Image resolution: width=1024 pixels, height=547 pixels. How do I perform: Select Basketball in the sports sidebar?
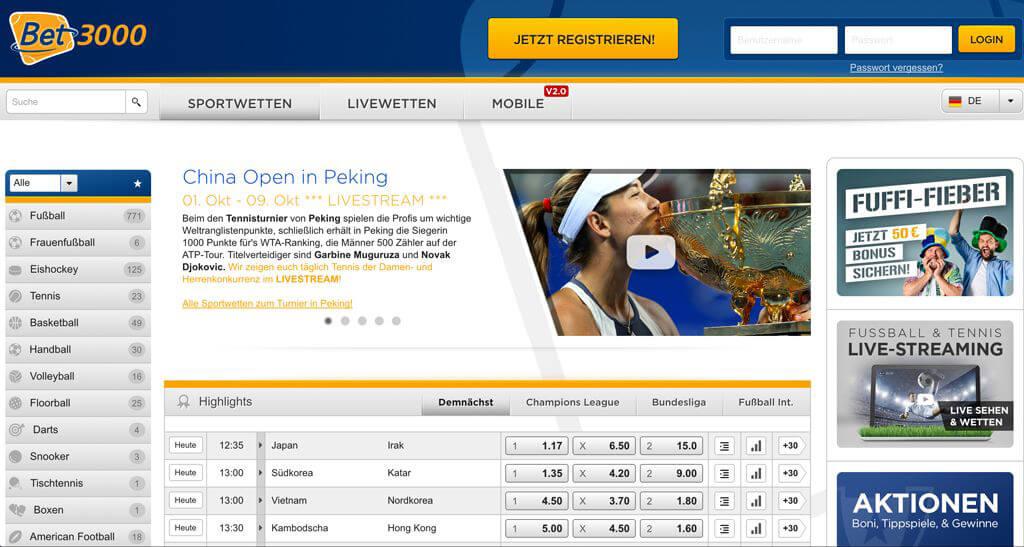[x=78, y=323]
